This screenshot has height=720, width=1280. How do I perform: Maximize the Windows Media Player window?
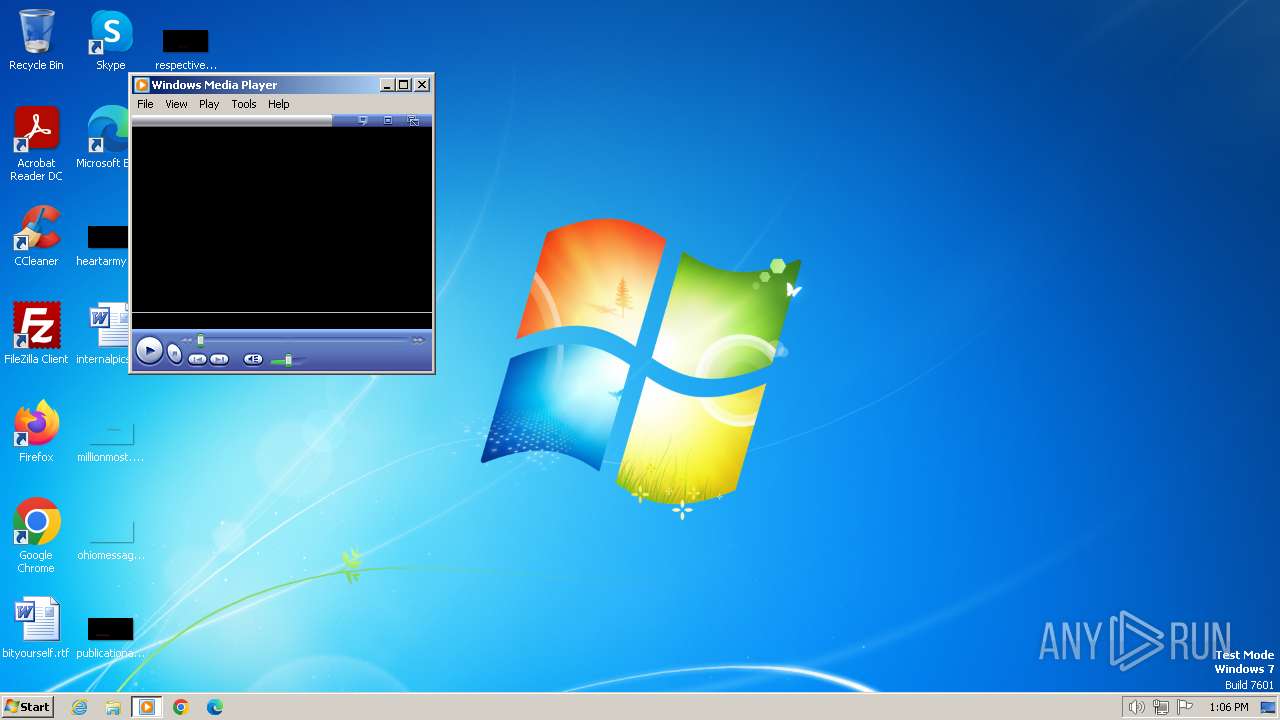tap(404, 85)
